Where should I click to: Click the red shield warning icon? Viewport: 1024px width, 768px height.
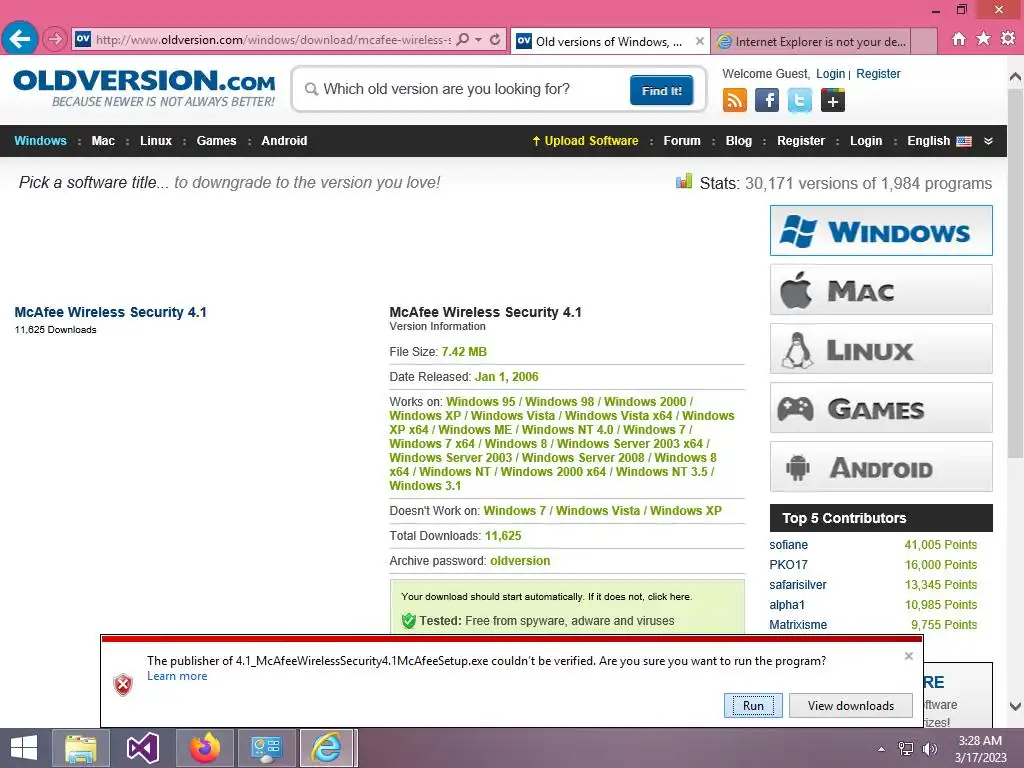pyautogui.click(x=123, y=684)
